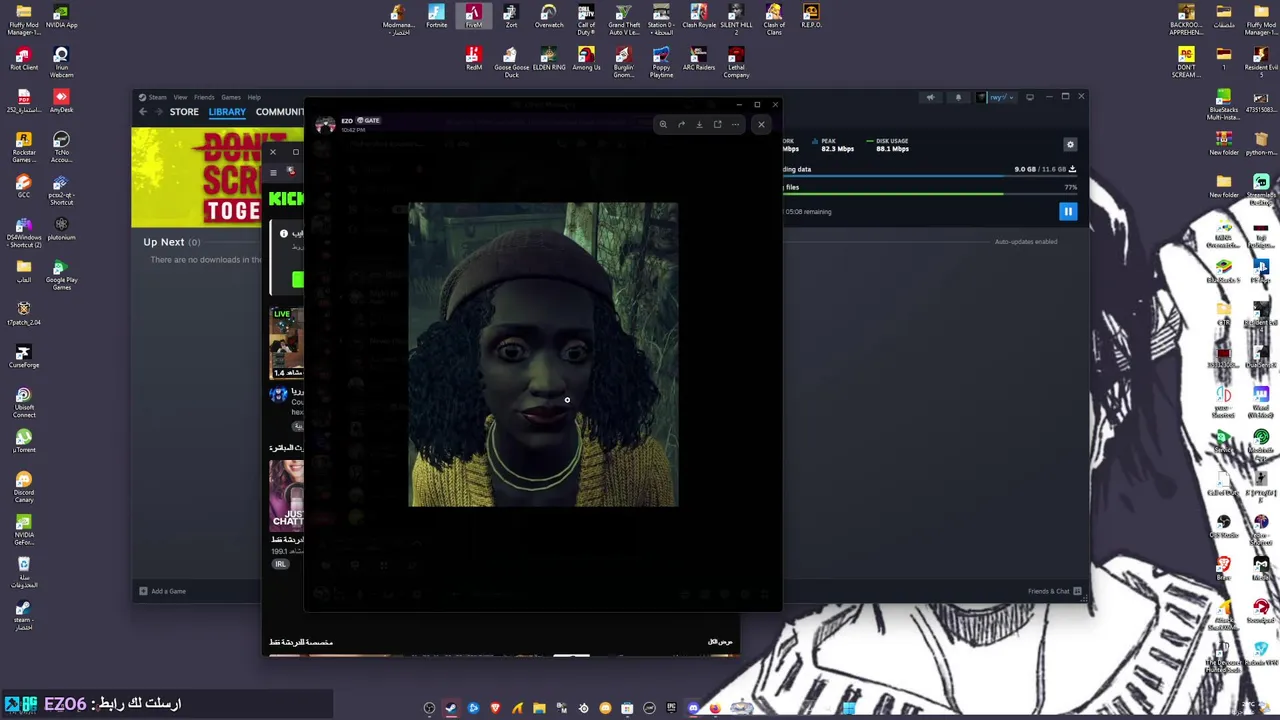Image resolution: width=1280 pixels, height=720 pixels.
Task: Open FiveM desktop shortcut
Action: coord(473,17)
